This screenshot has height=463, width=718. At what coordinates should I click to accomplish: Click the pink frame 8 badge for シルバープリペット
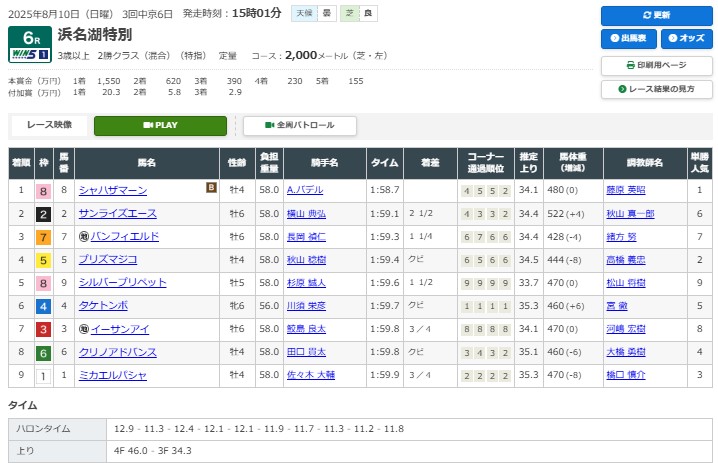[44, 283]
